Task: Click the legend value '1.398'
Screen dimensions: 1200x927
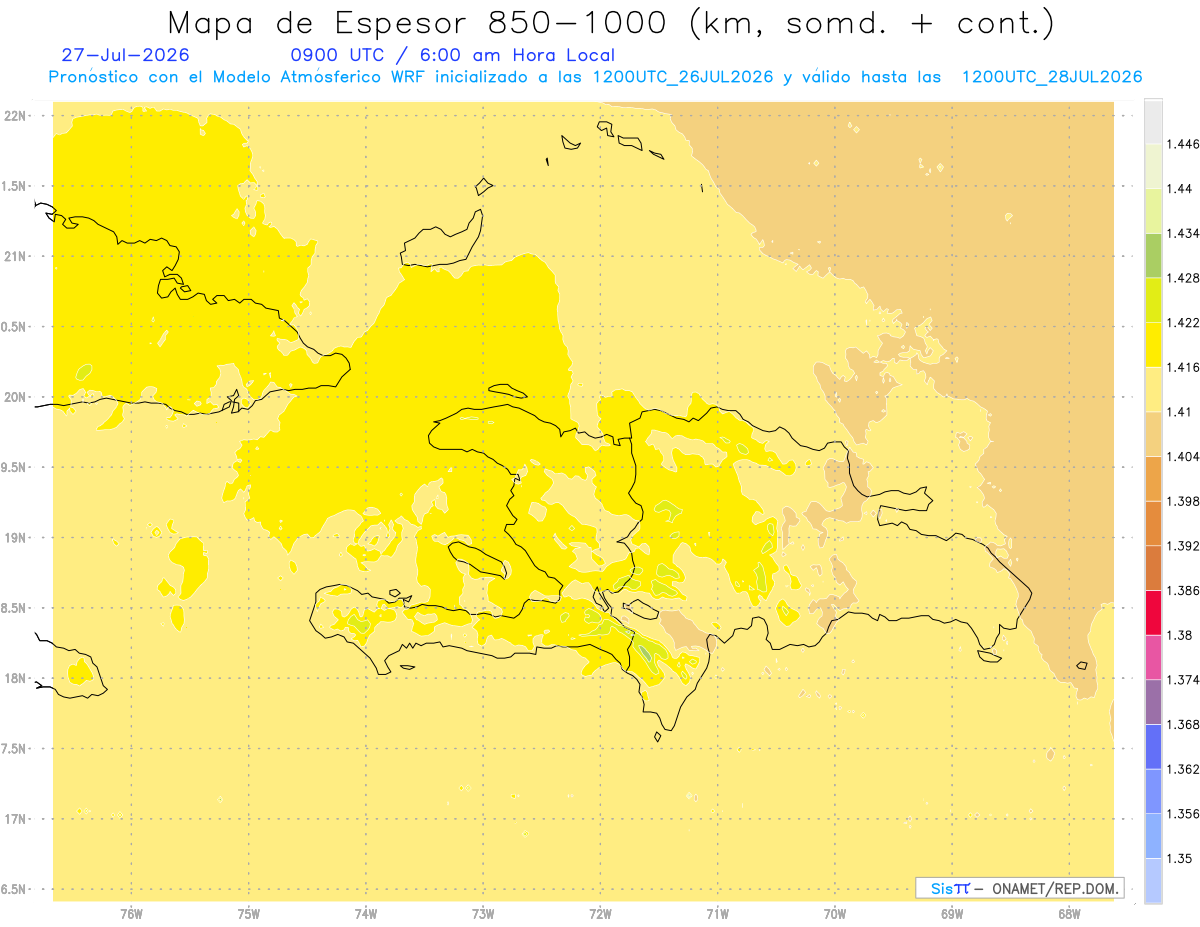Action: [x=1183, y=501]
